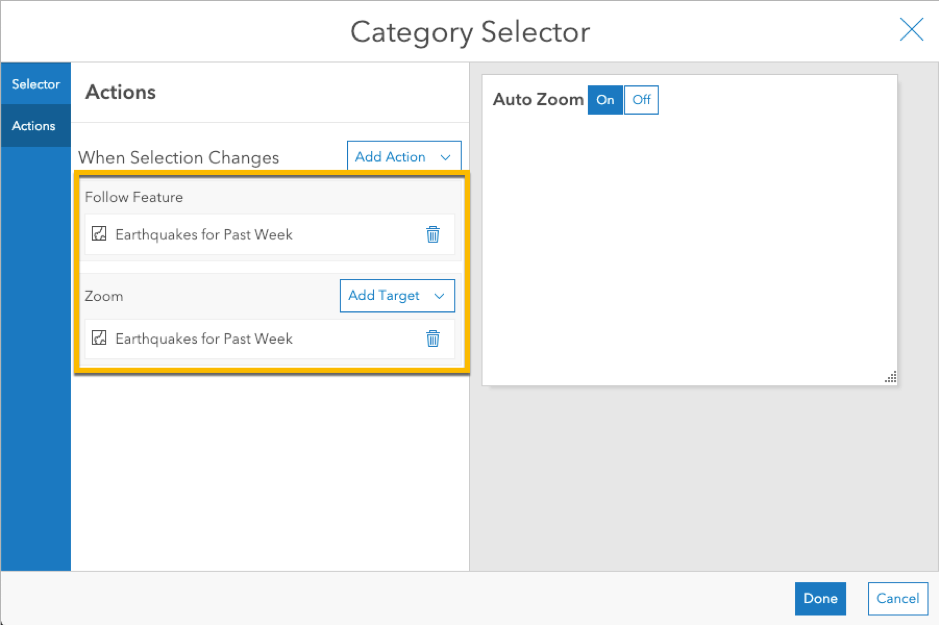
Task: Click the chevron arrow on Add Action
Action: coord(445,157)
